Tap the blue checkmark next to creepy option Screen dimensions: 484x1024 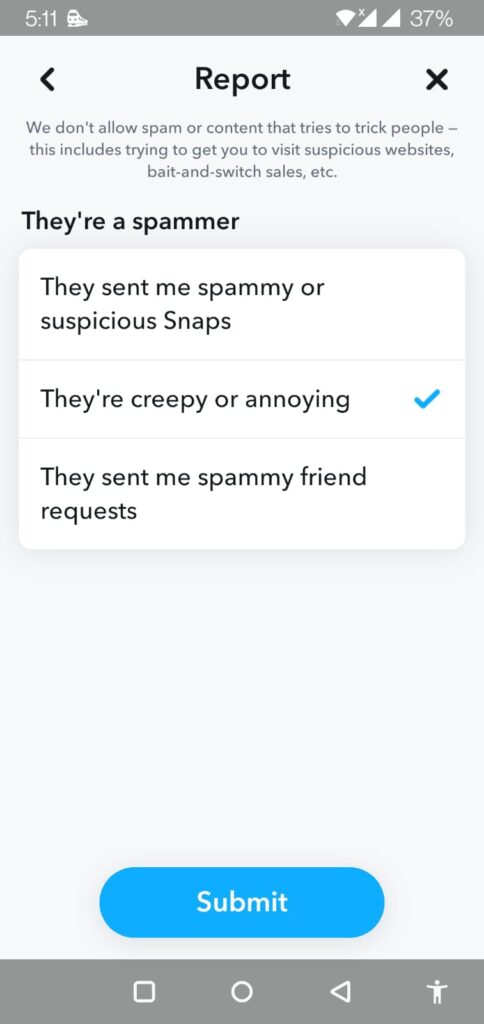[427, 398]
